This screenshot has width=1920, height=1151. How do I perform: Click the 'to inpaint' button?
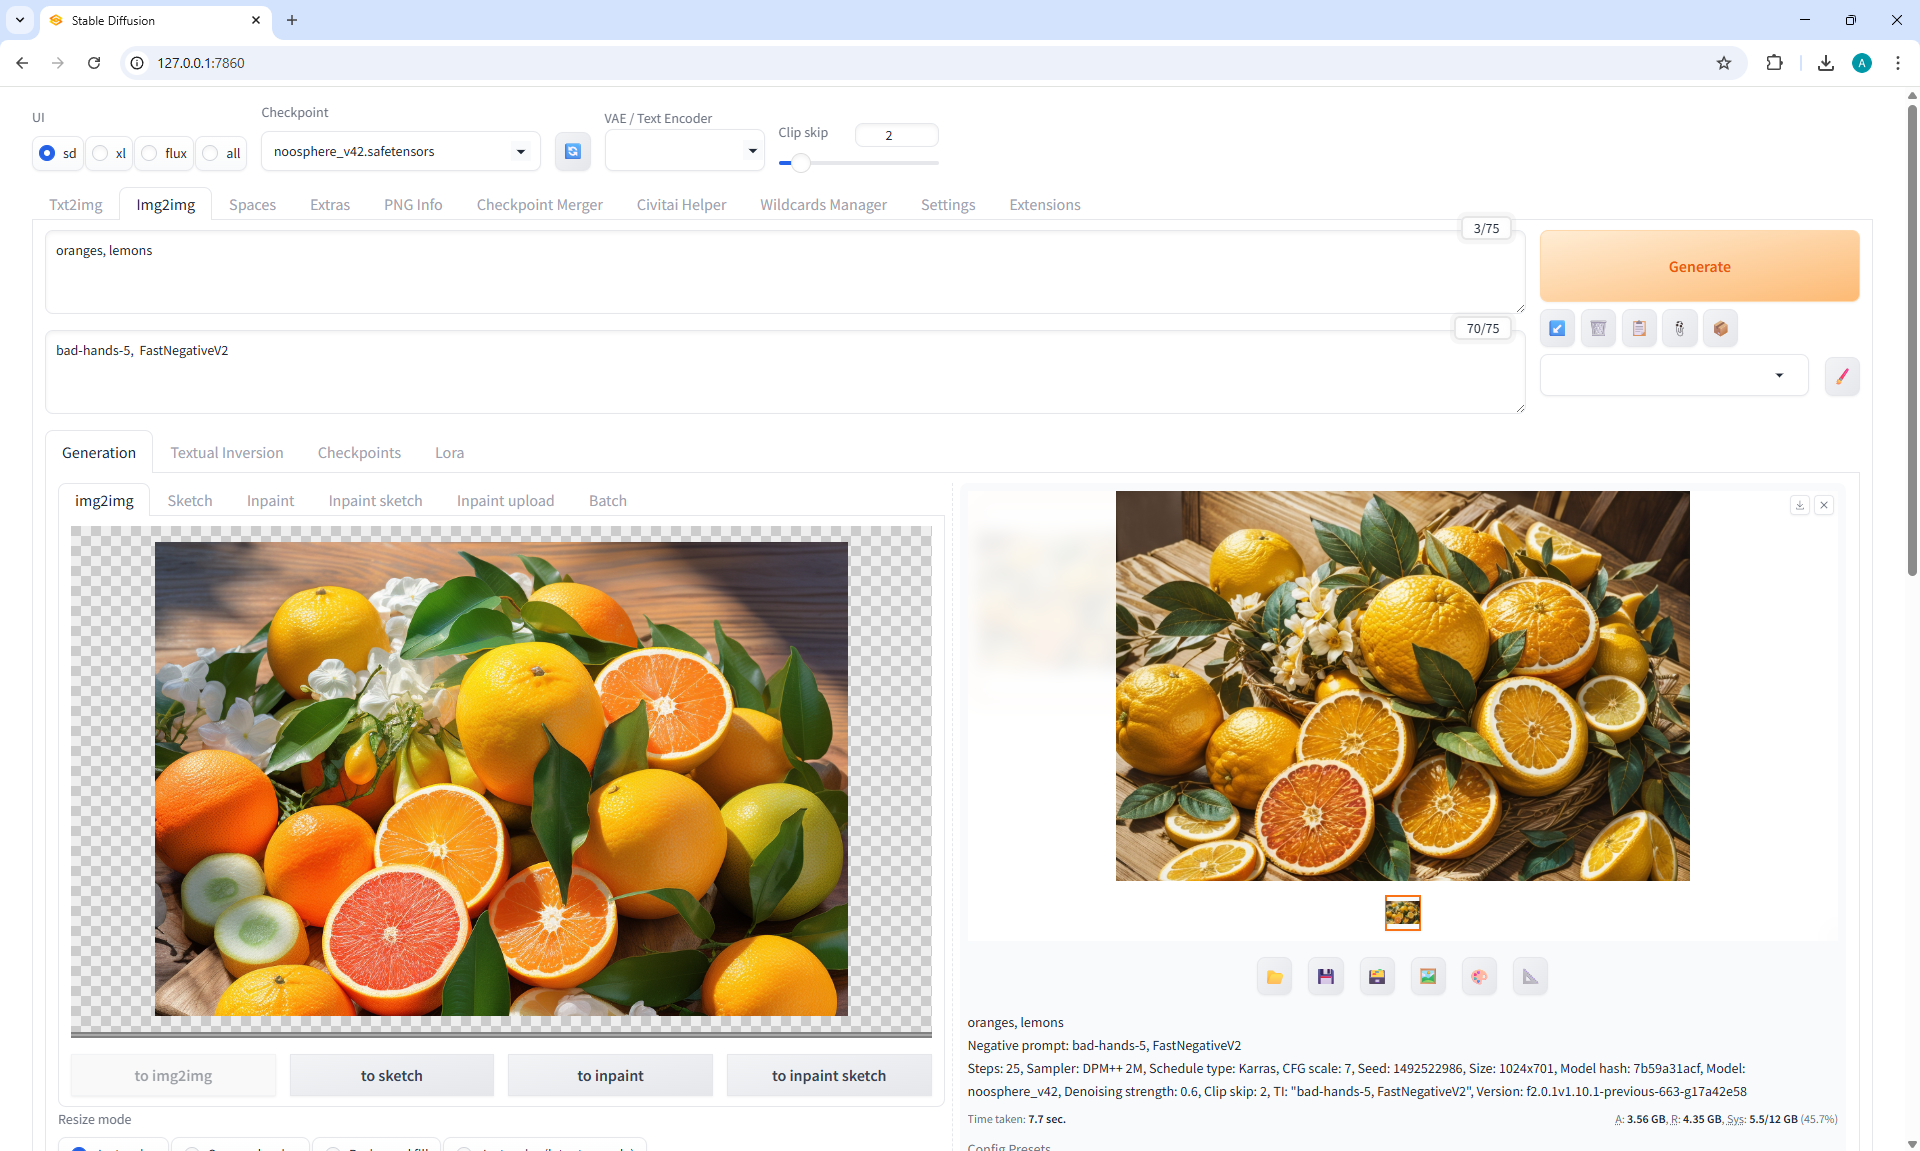[610, 1076]
